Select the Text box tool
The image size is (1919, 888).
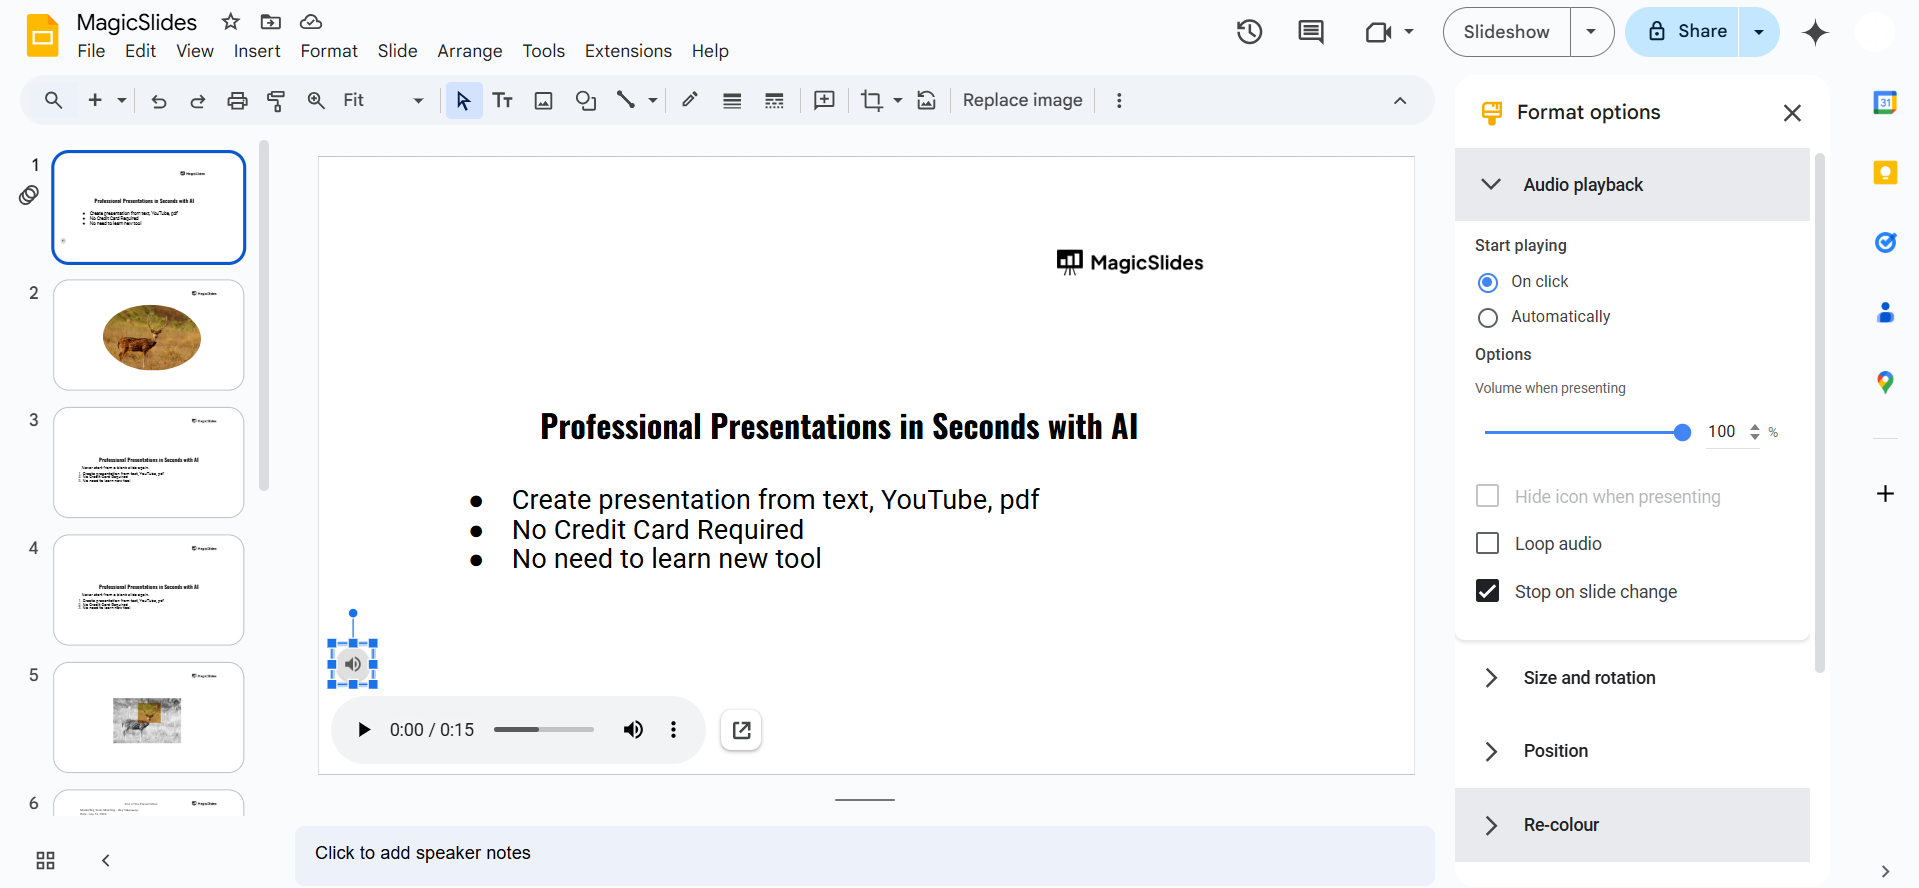(502, 100)
